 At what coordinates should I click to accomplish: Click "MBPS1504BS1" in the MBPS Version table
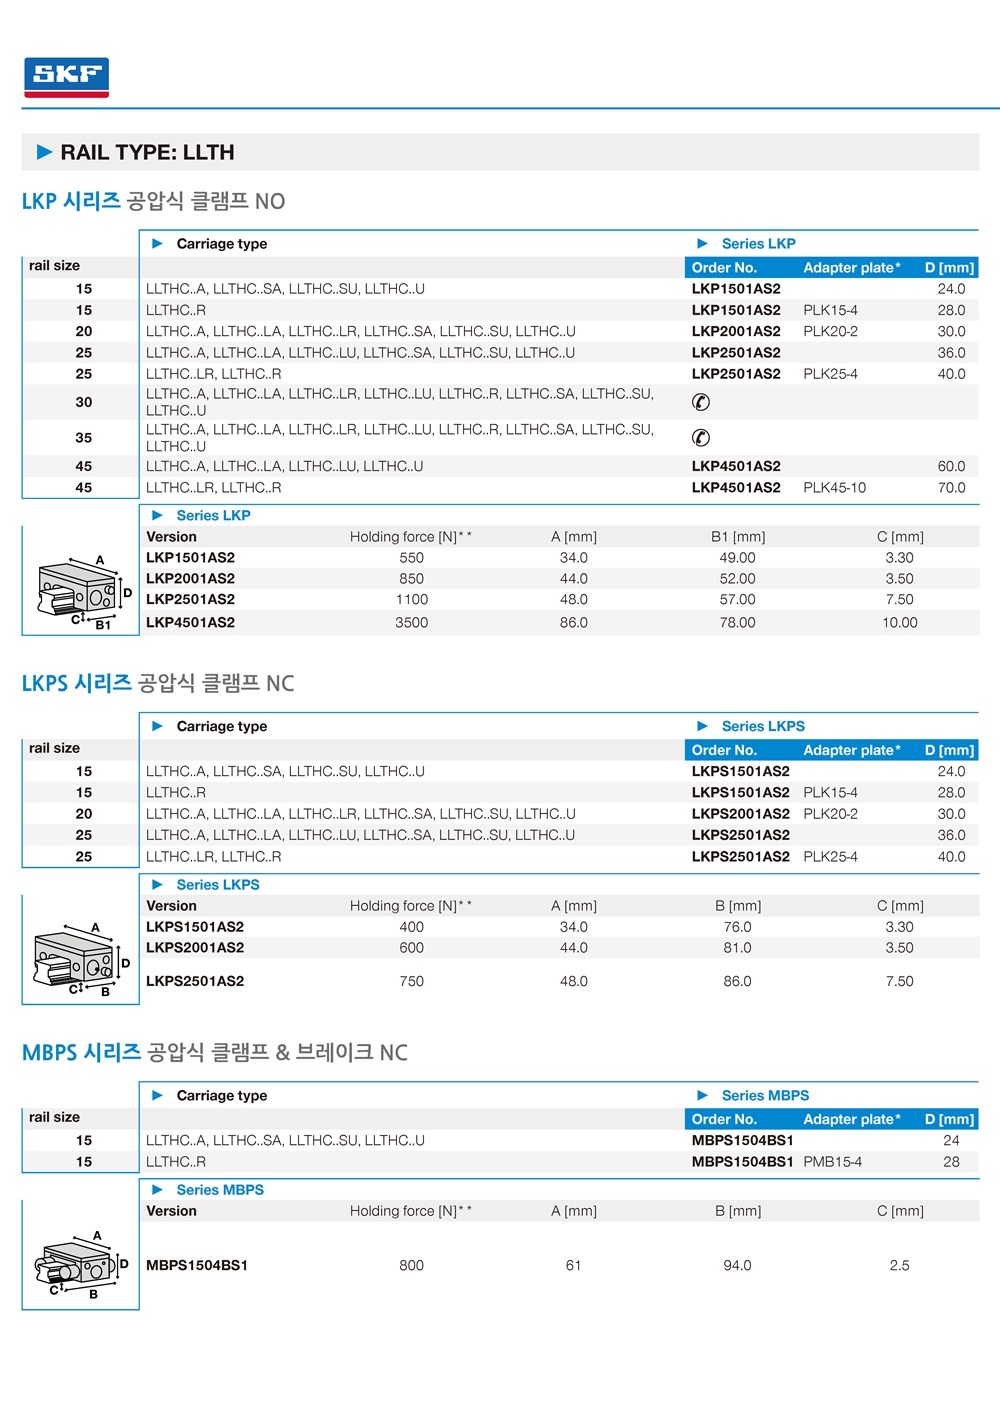(197, 1266)
